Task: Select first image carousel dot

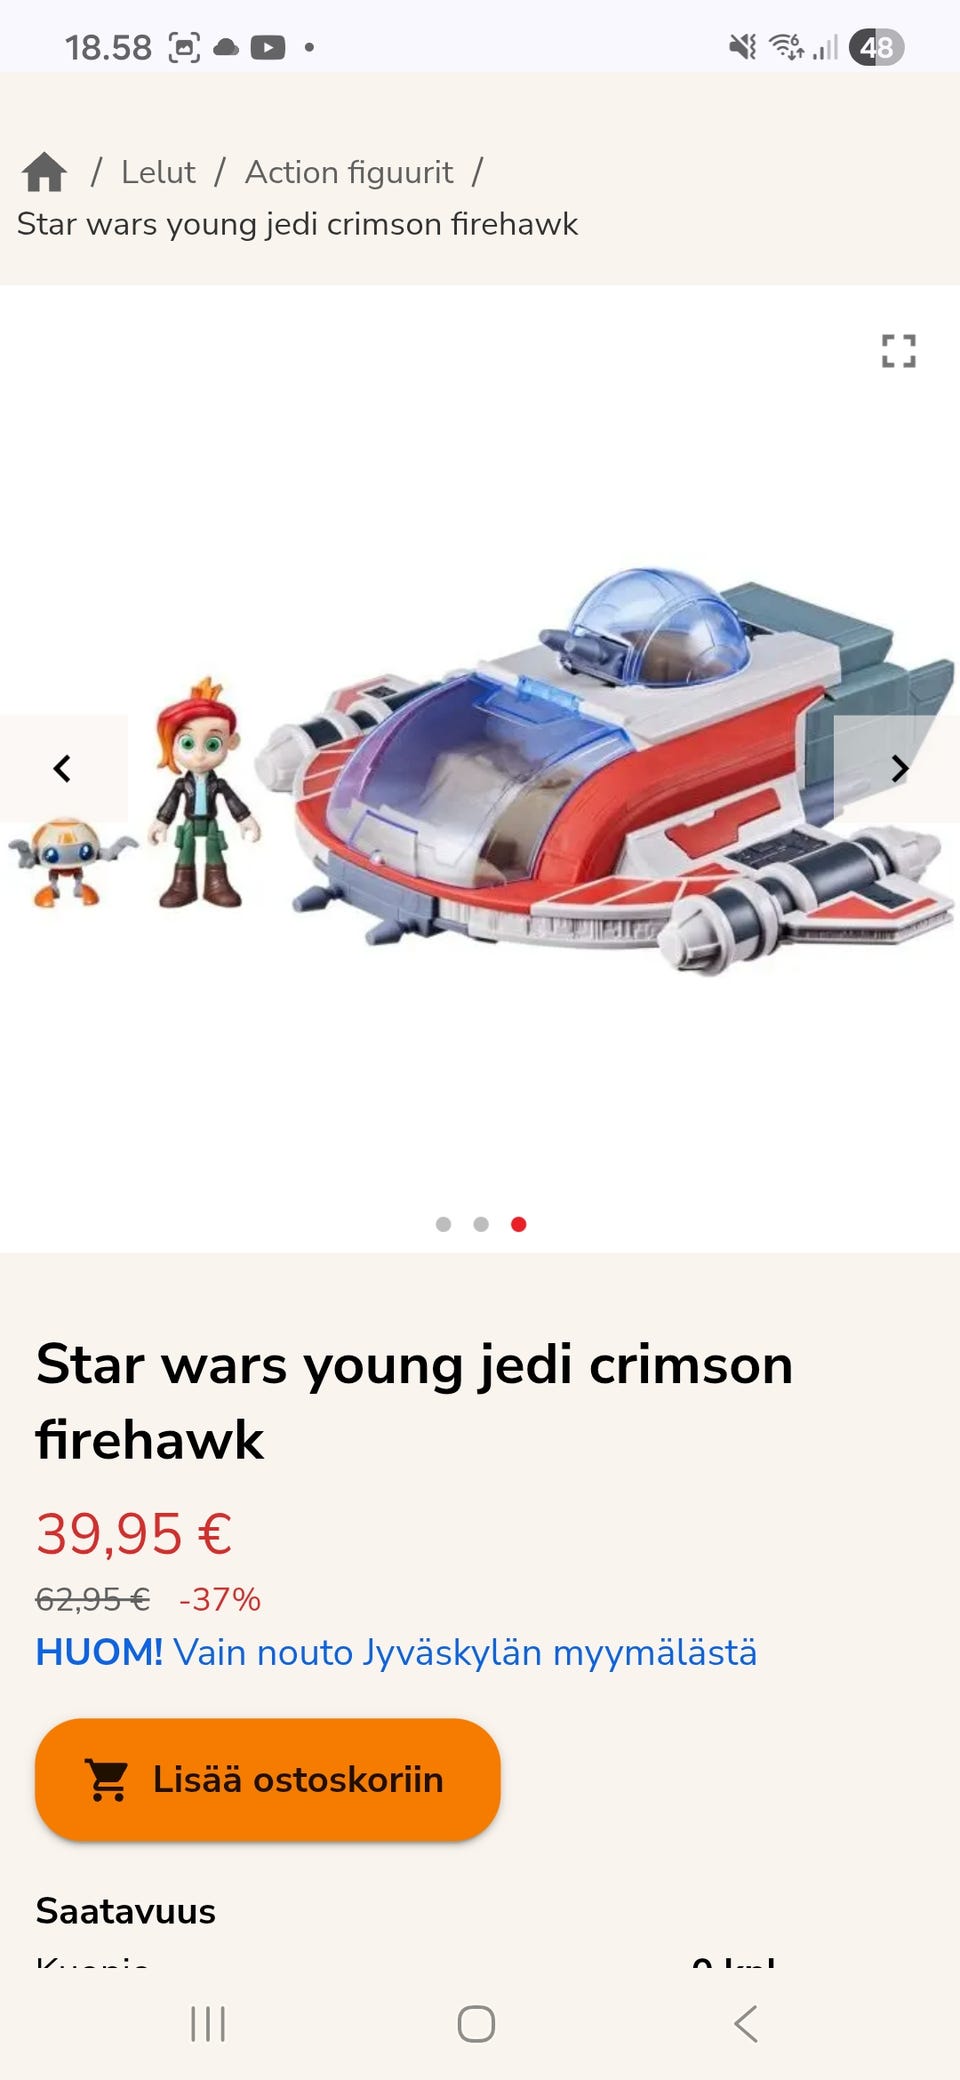Action: (444, 1224)
